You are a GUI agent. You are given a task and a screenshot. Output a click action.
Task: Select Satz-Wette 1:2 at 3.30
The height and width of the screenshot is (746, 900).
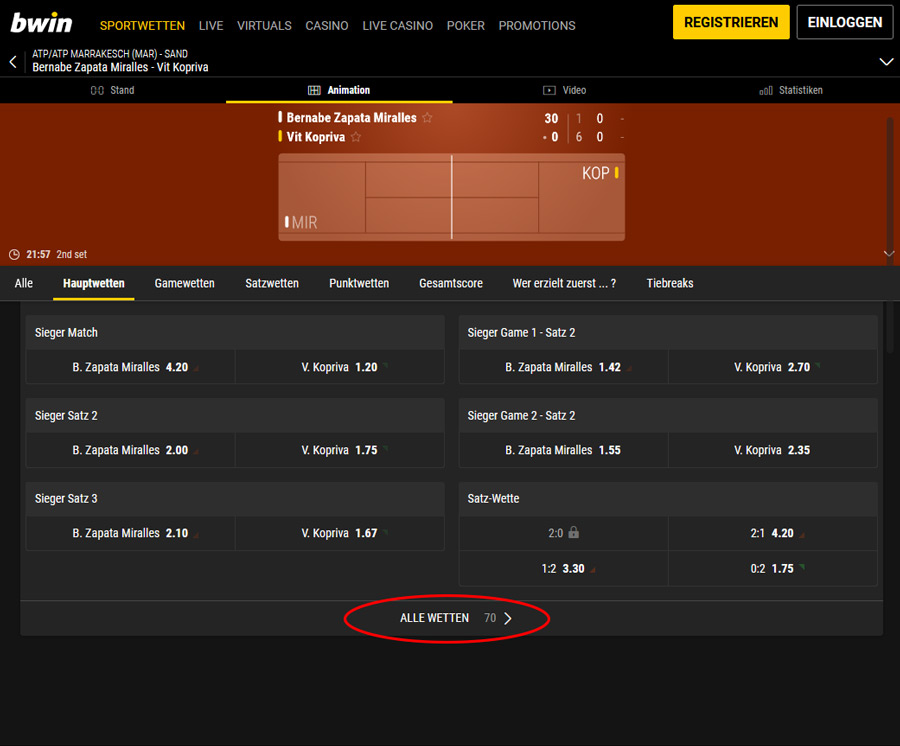point(563,568)
